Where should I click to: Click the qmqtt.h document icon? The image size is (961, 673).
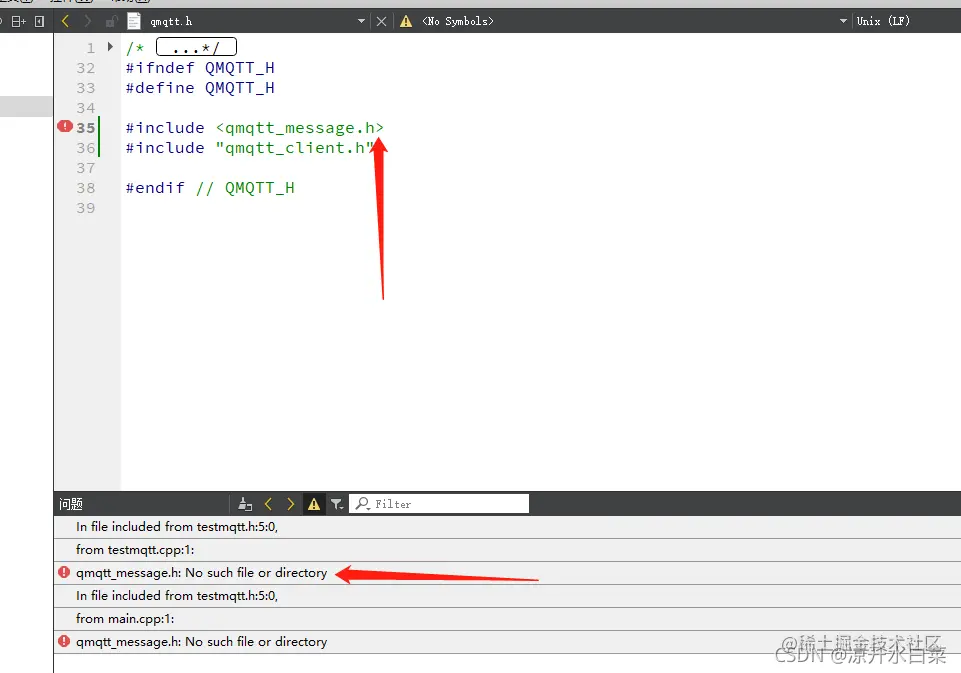click(134, 21)
